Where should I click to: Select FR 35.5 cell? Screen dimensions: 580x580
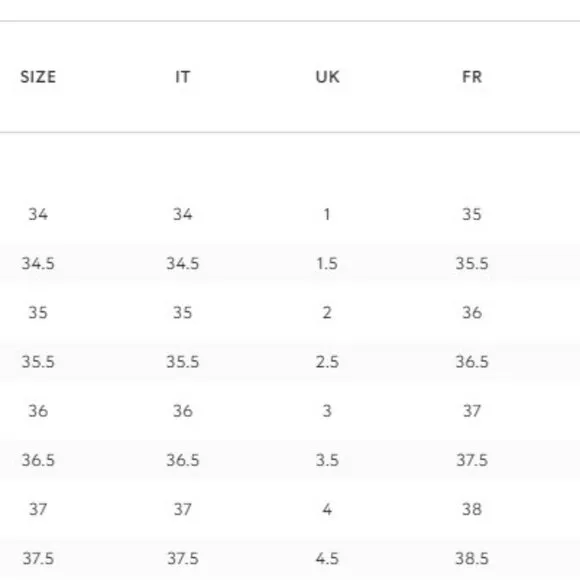472,263
